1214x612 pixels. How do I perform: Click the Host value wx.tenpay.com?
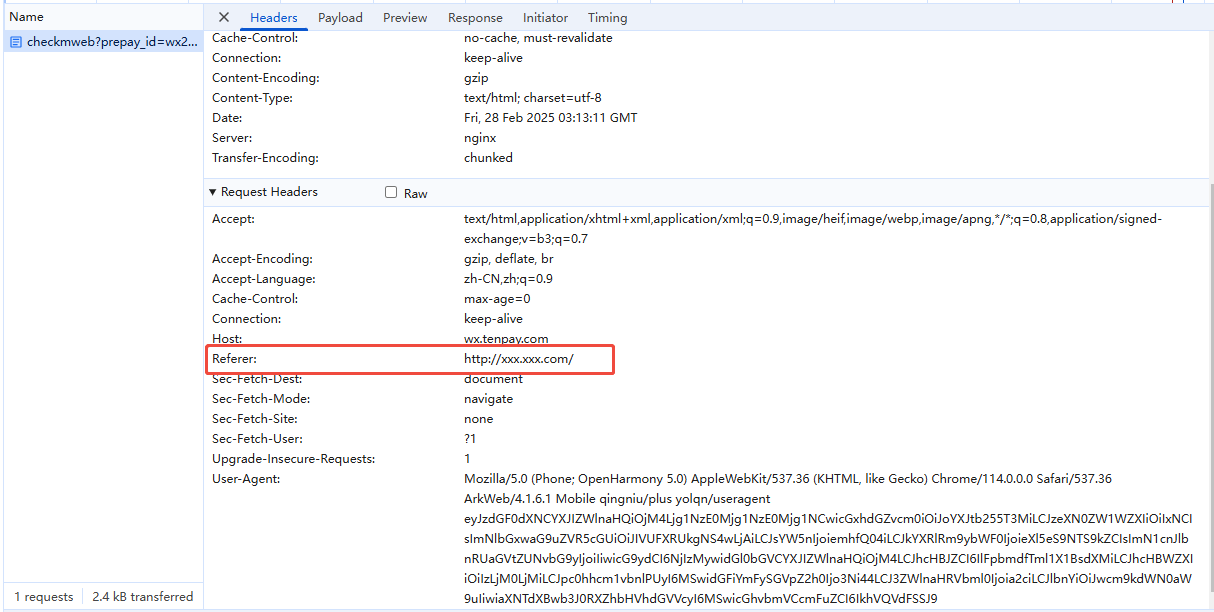506,338
